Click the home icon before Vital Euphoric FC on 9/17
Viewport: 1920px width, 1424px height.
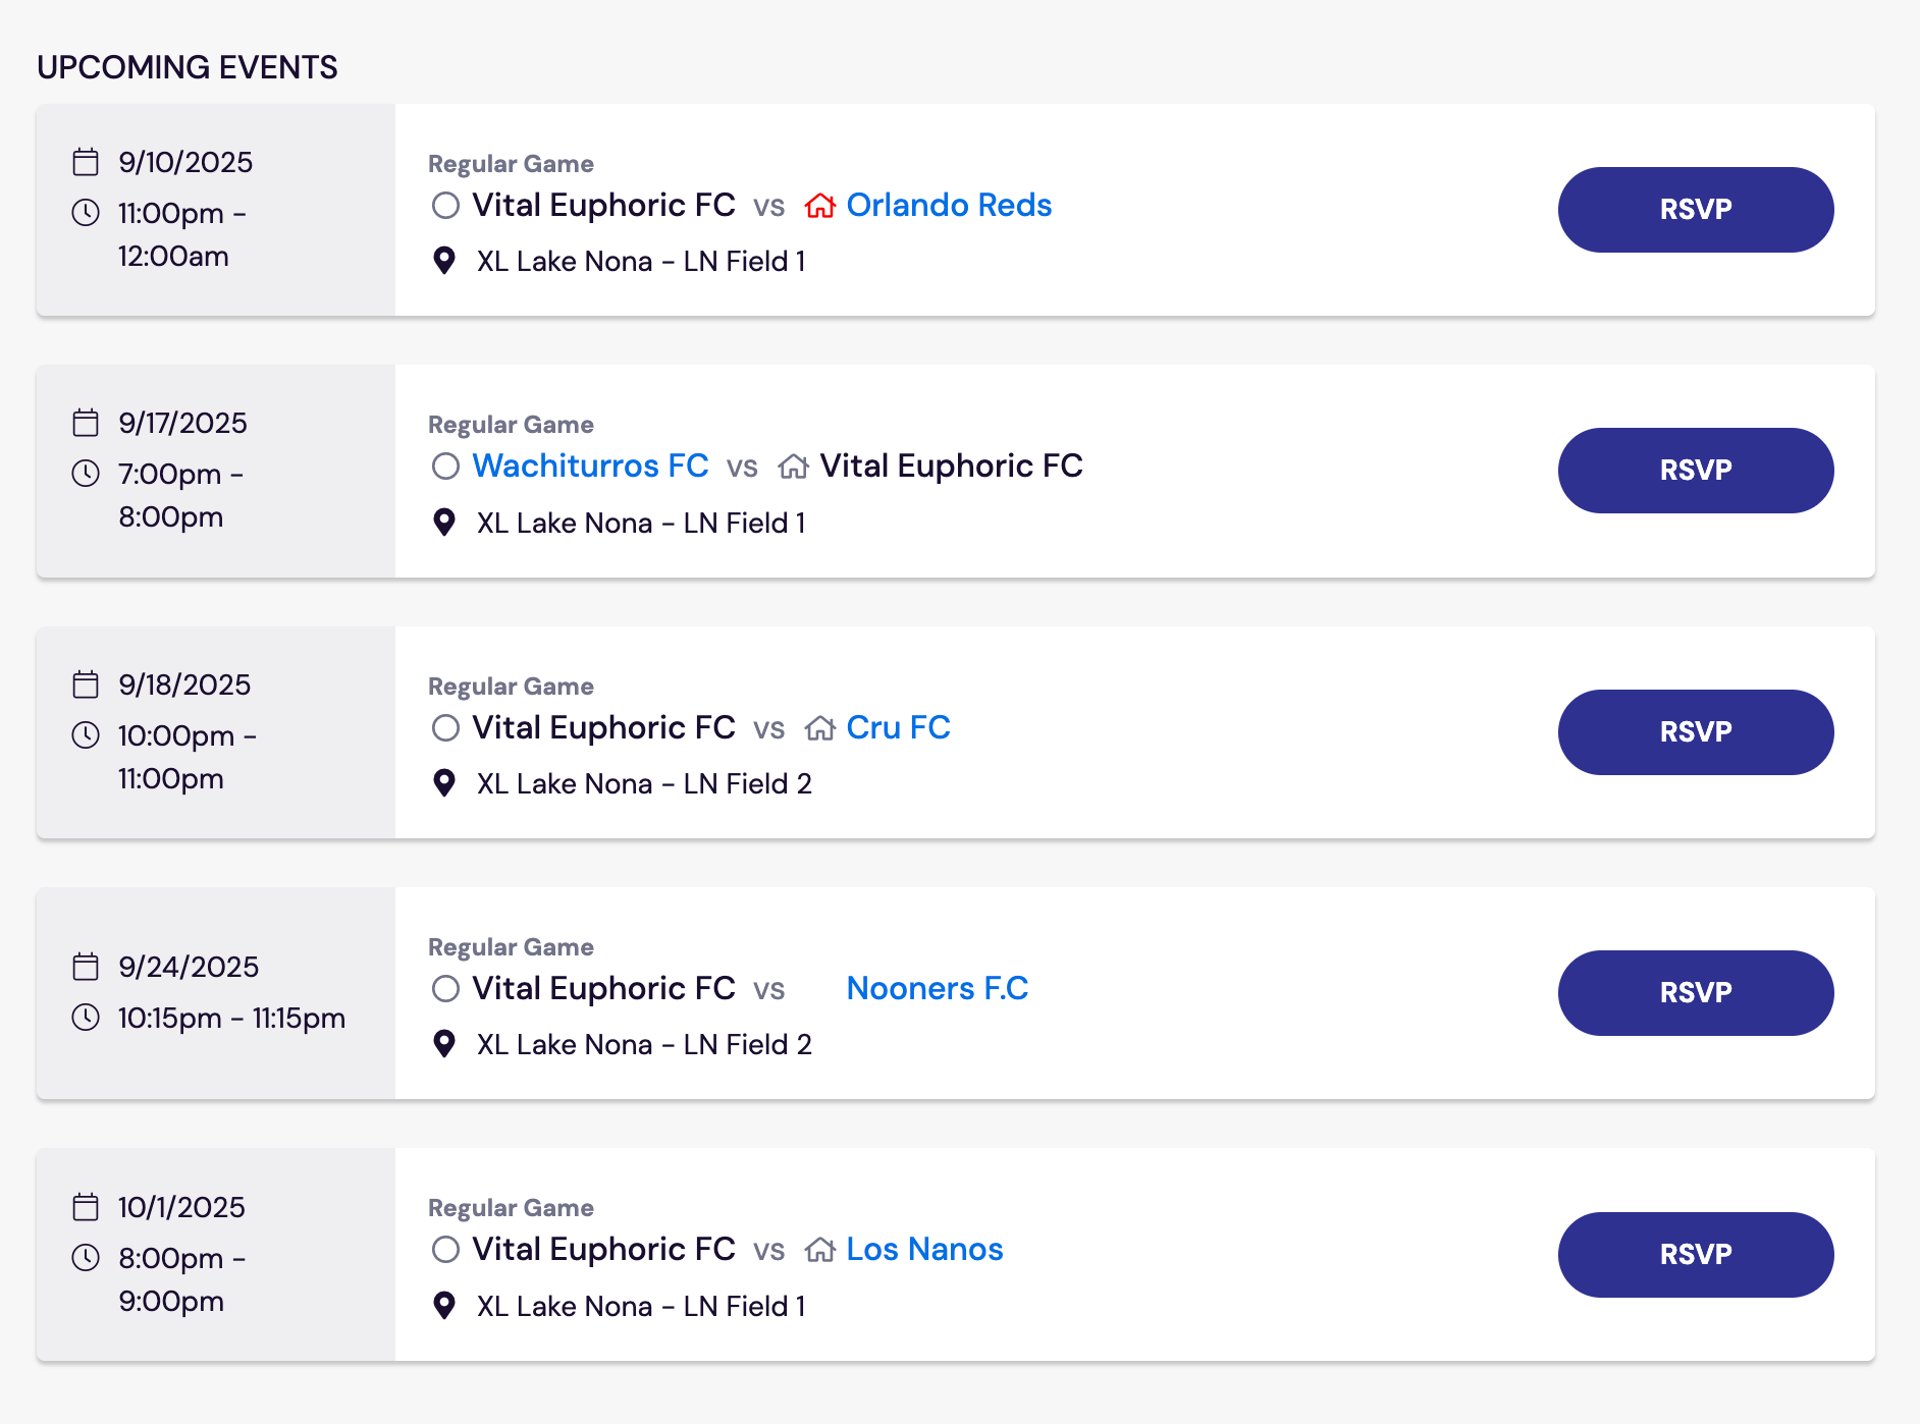793,466
